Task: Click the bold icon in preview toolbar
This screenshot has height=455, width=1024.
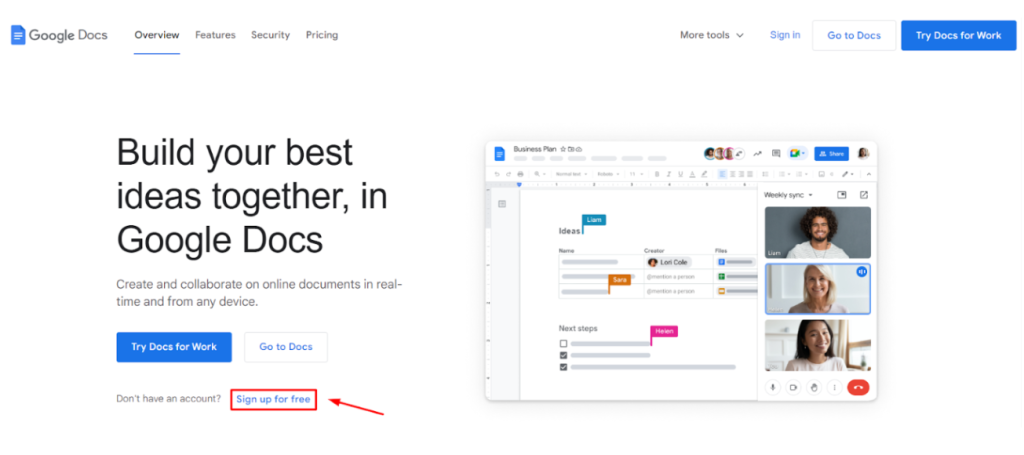Action: [x=657, y=174]
